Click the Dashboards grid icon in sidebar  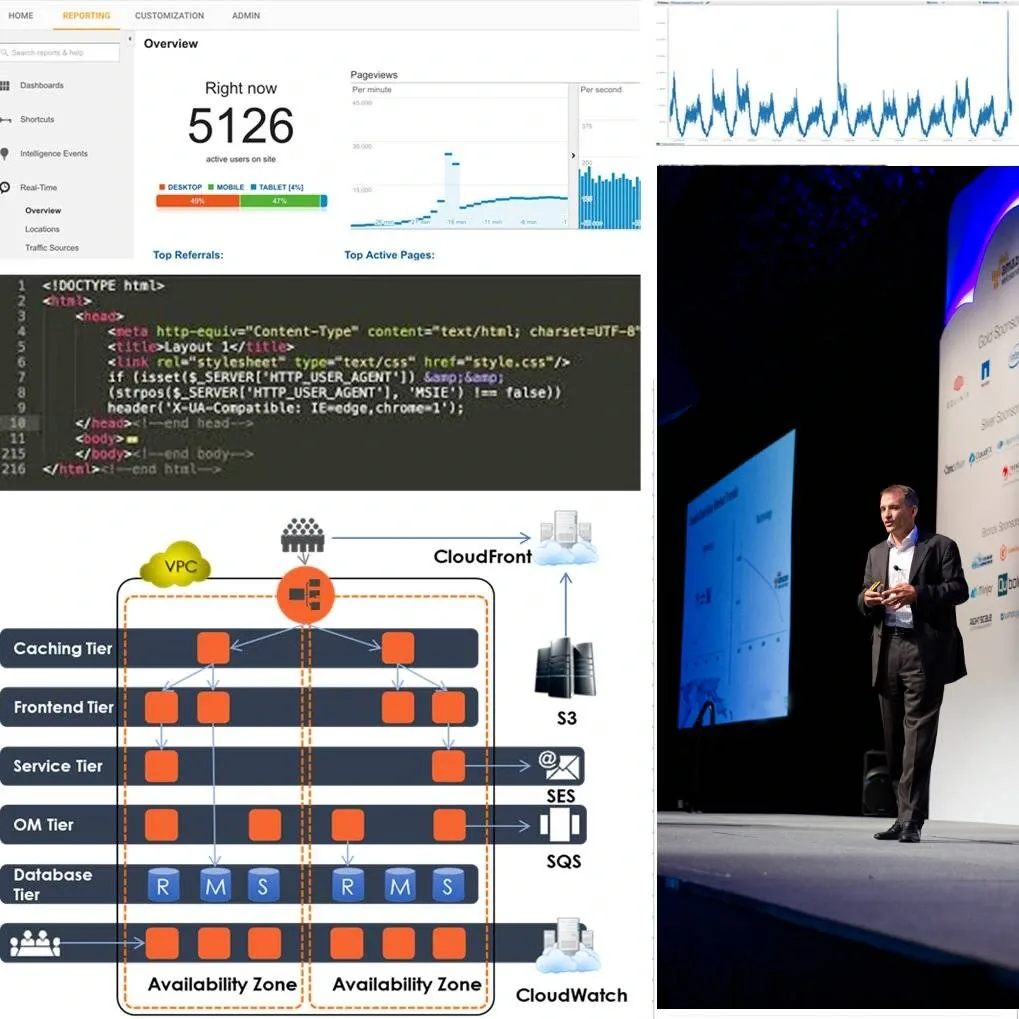[5, 86]
